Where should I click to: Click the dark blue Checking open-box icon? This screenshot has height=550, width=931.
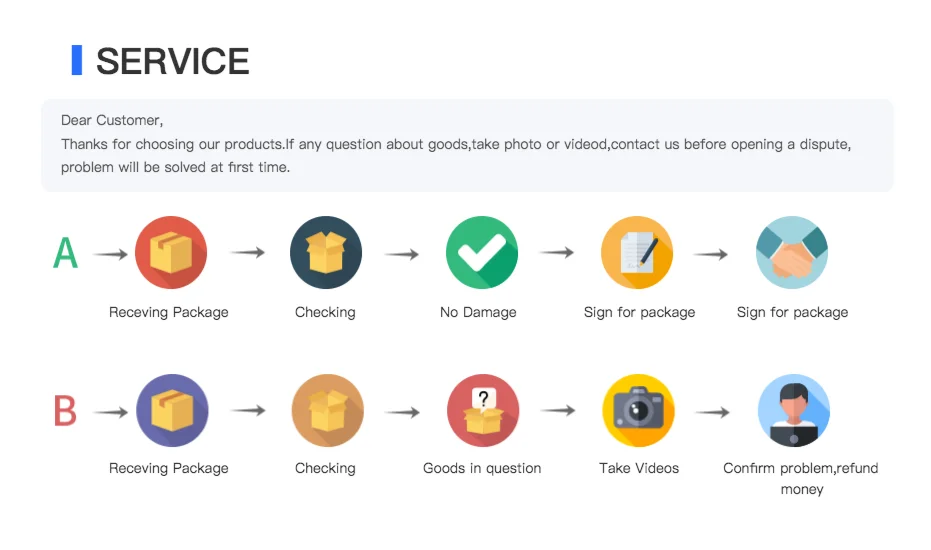[x=325, y=253]
